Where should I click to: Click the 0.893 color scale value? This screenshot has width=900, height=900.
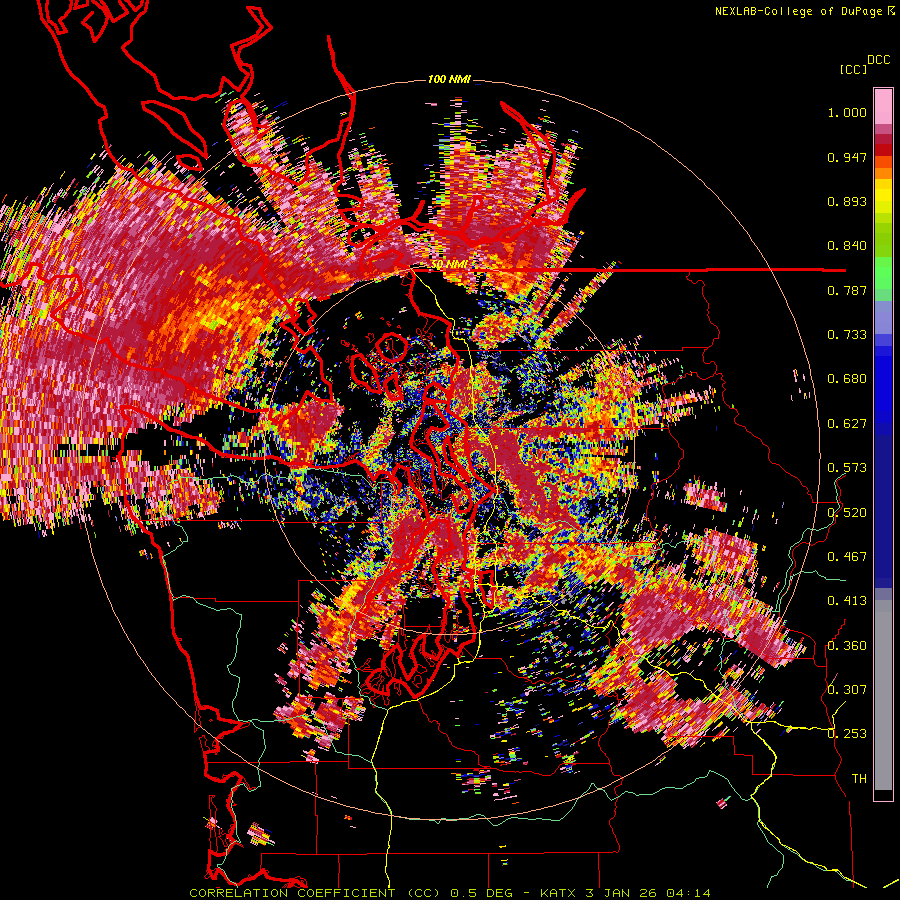coord(847,201)
